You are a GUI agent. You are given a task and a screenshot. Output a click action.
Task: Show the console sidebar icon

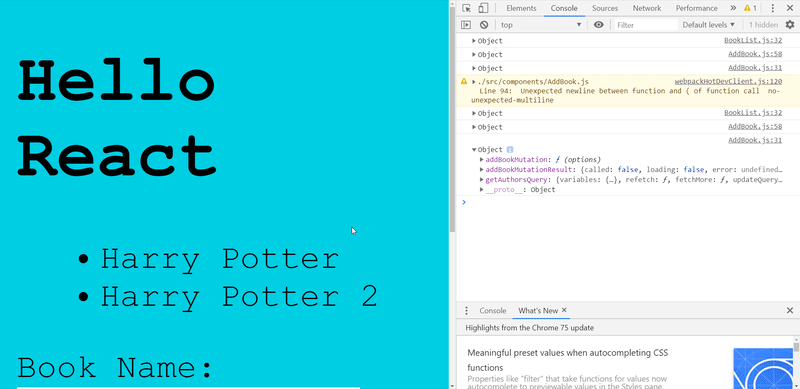pyautogui.click(x=466, y=25)
